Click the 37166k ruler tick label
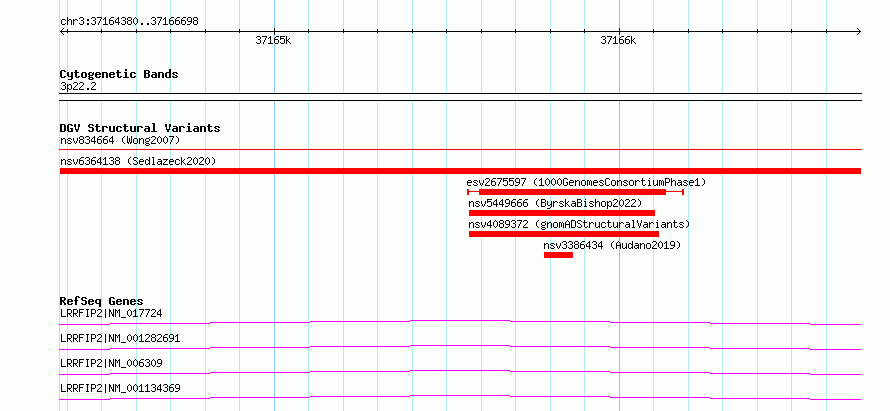Screen dimensions: 890x411 [618, 41]
